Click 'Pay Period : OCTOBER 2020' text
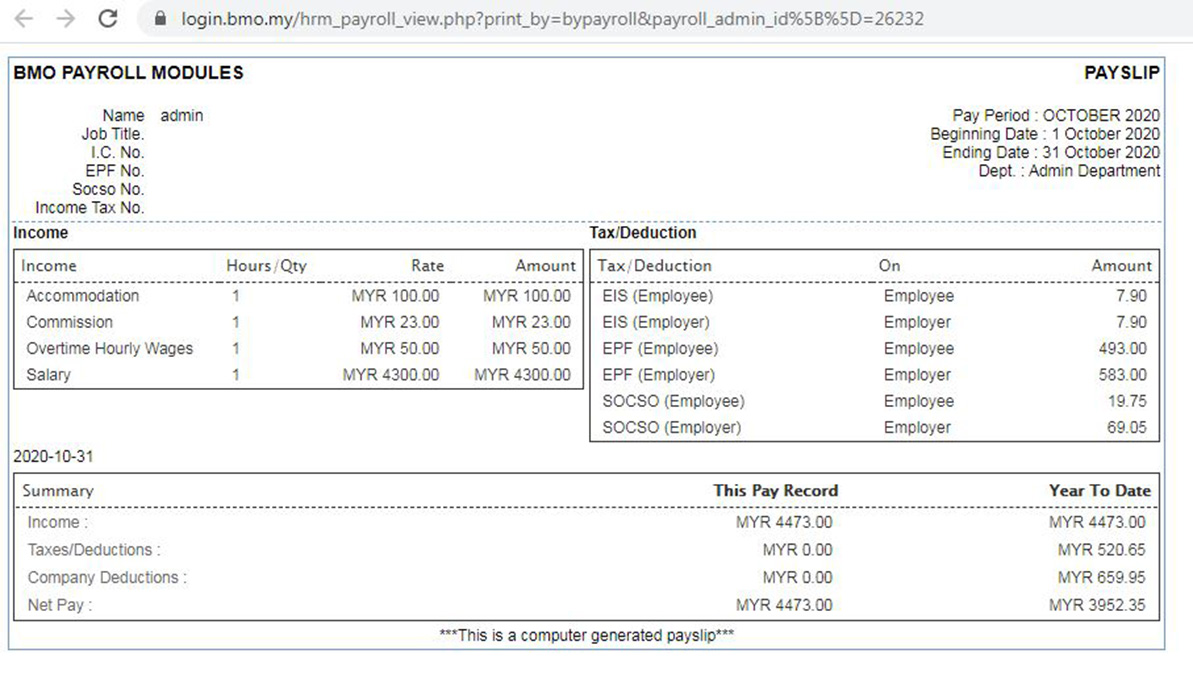Image resolution: width=1193 pixels, height=687 pixels. pos(1056,116)
